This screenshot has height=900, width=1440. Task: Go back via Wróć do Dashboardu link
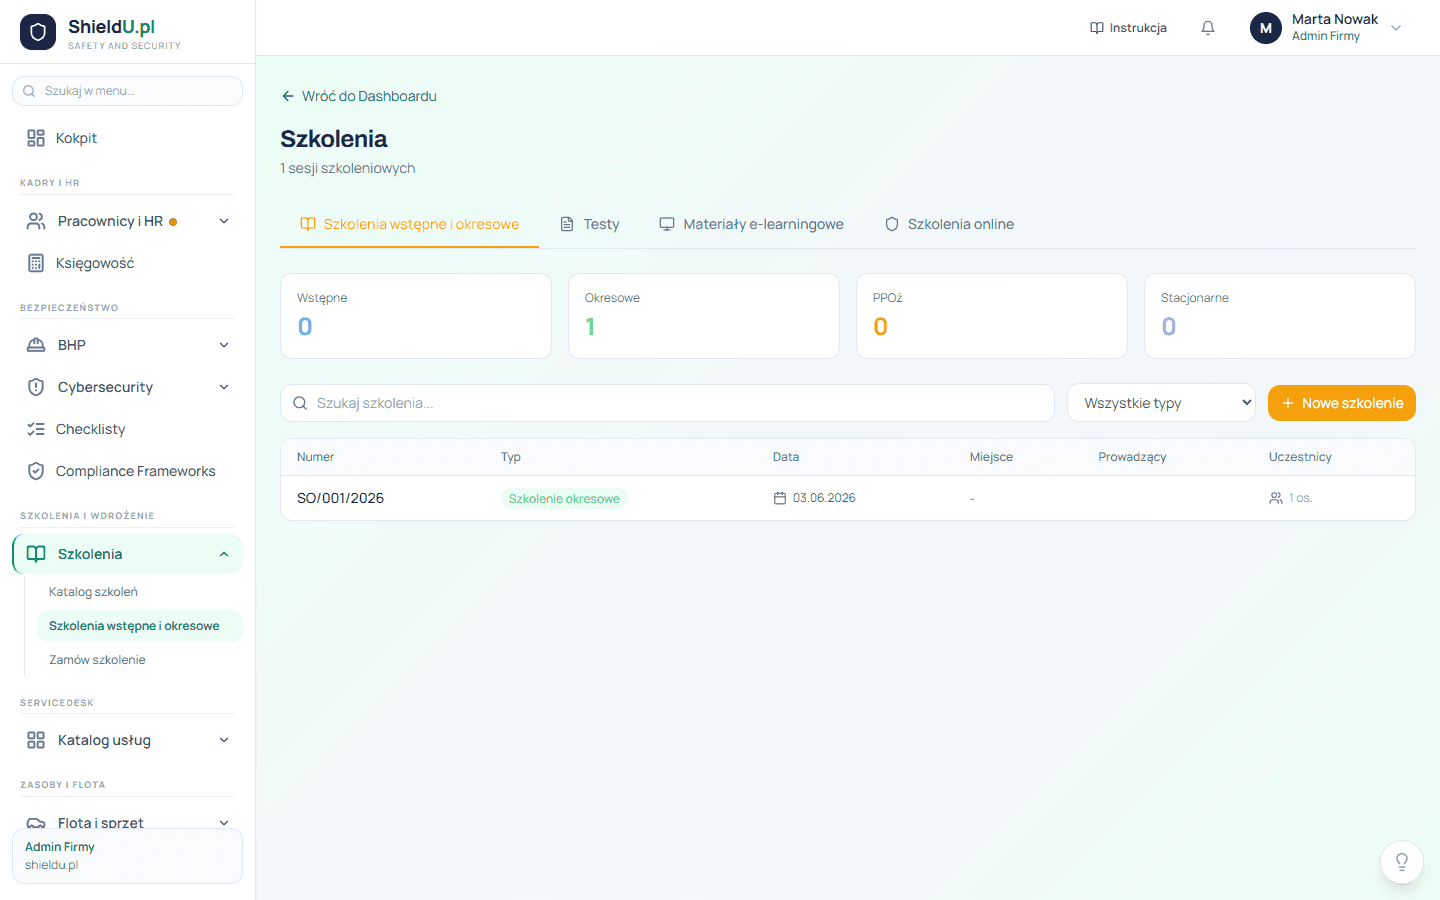click(x=359, y=96)
